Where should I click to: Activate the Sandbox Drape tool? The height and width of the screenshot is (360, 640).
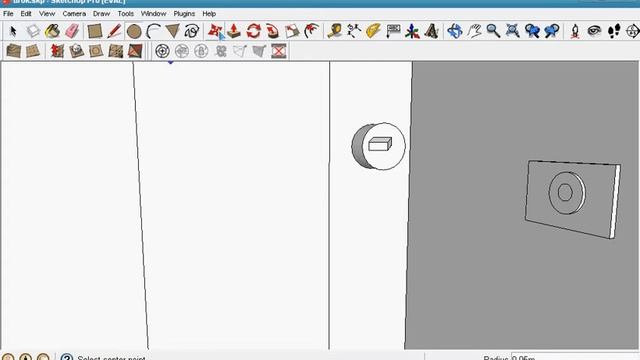click(x=96, y=51)
